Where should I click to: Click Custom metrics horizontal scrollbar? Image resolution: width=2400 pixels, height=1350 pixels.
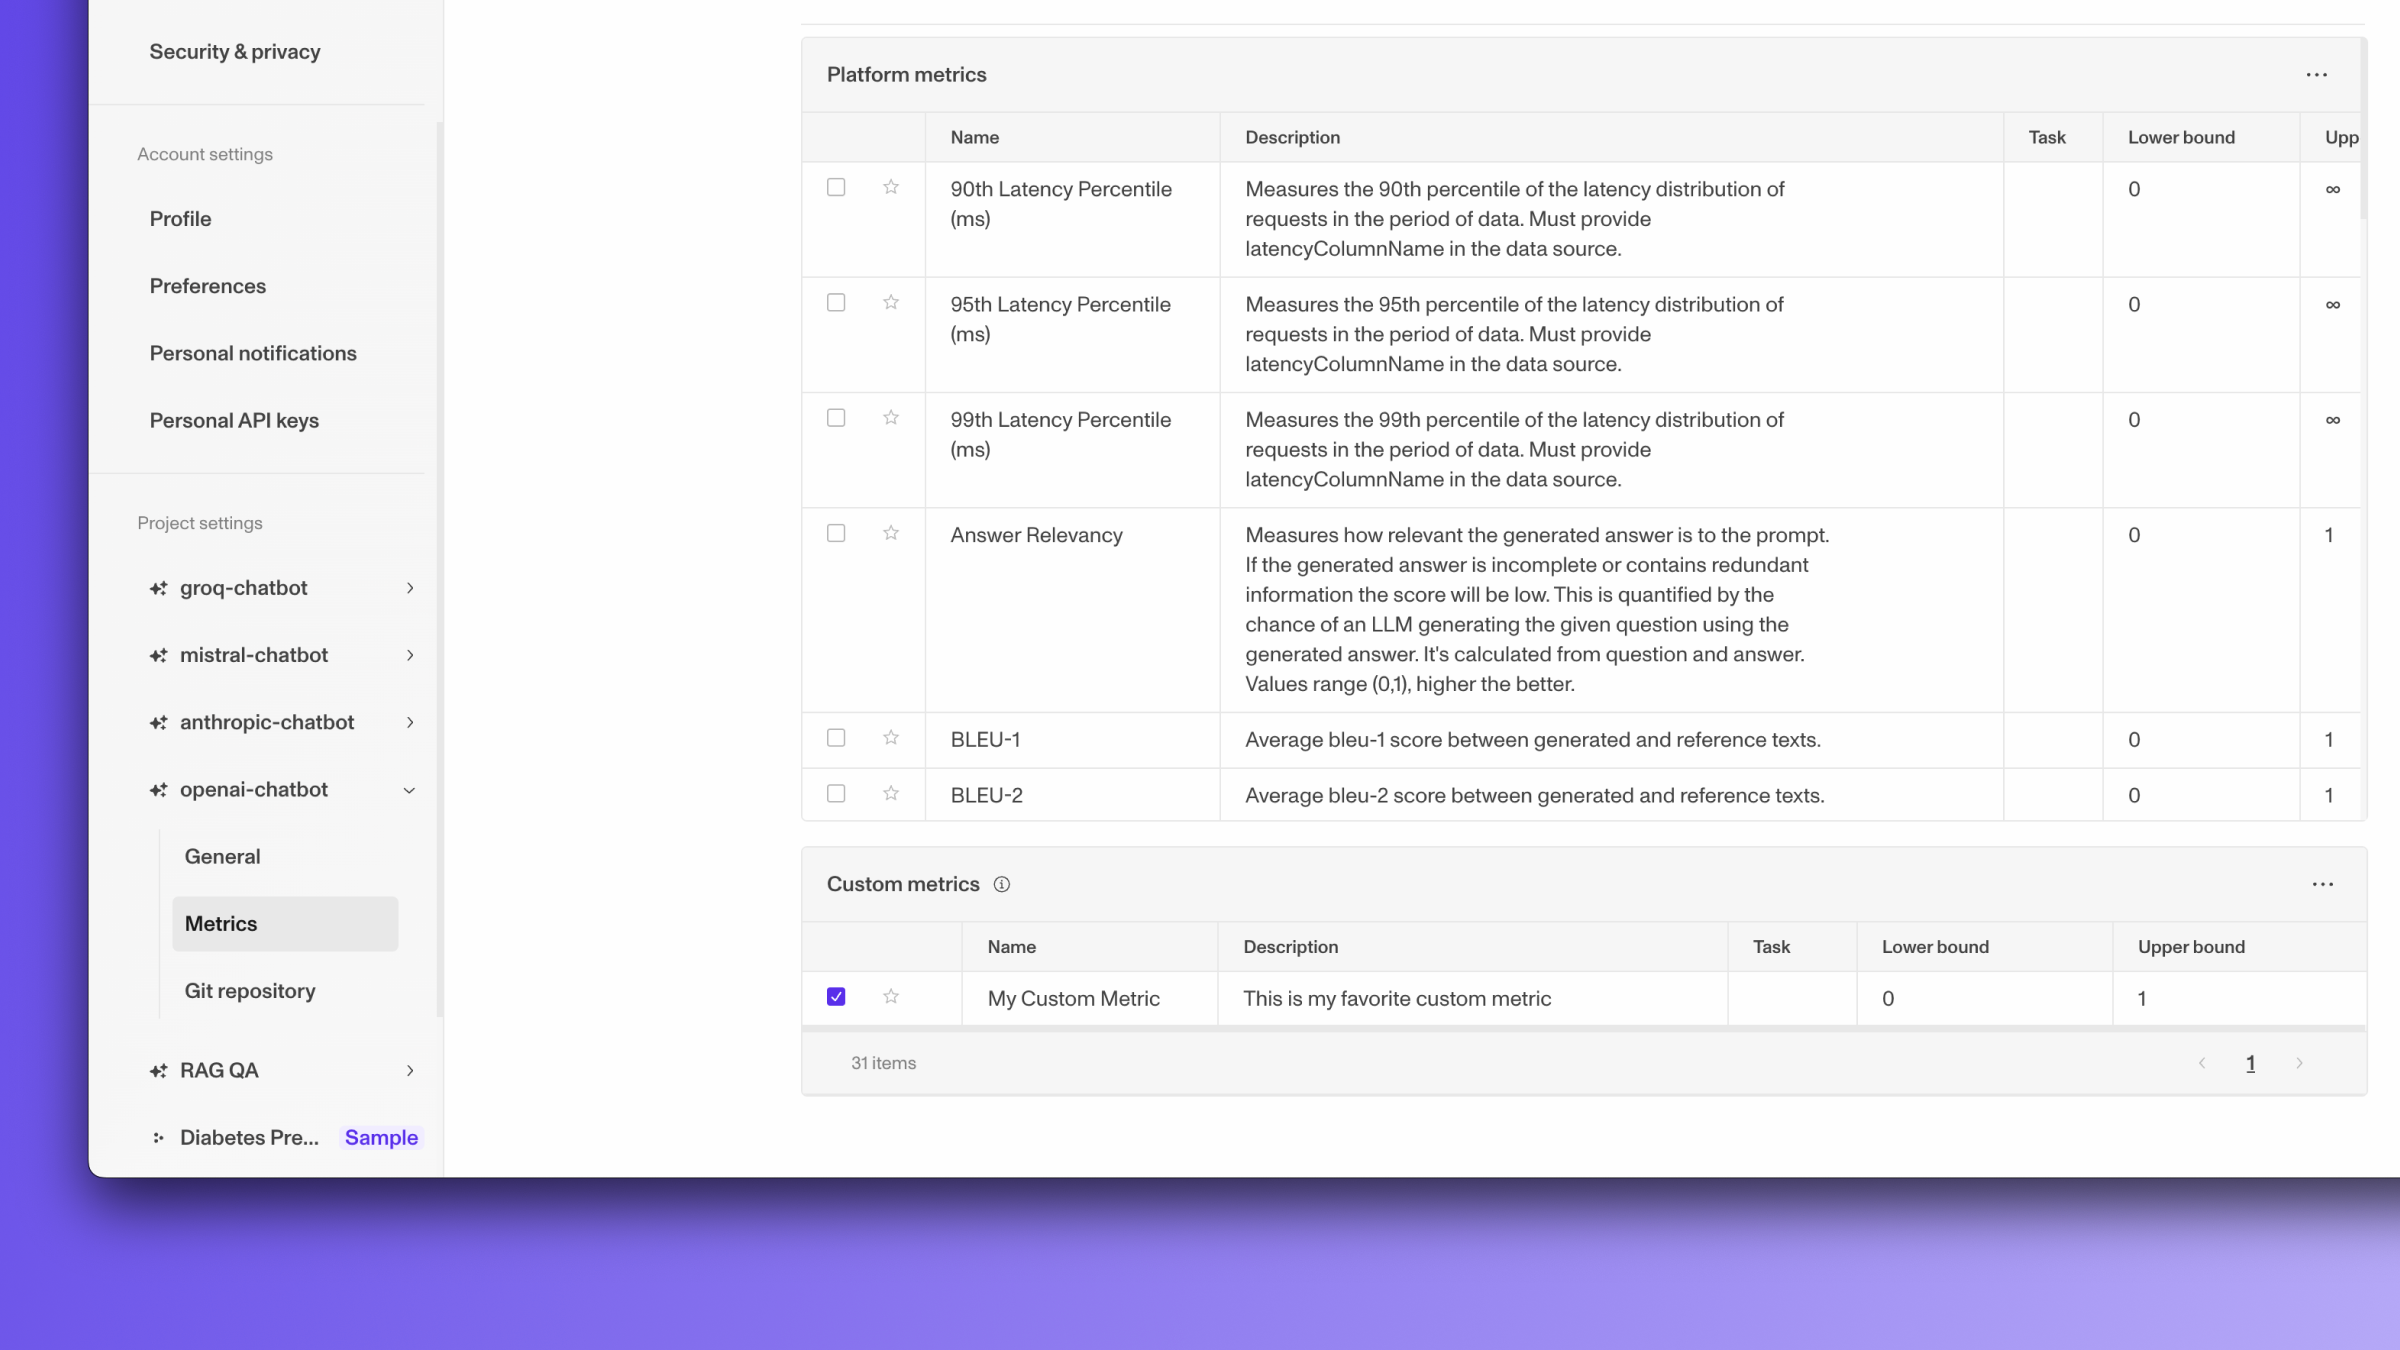[x=1584, y=1028]
